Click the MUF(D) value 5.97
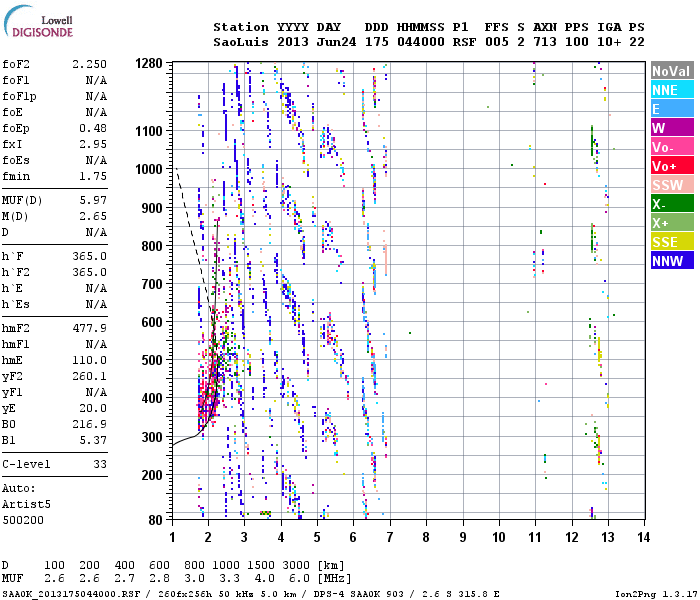The width and height of the screenshot is (700, 600). [93, 200]
